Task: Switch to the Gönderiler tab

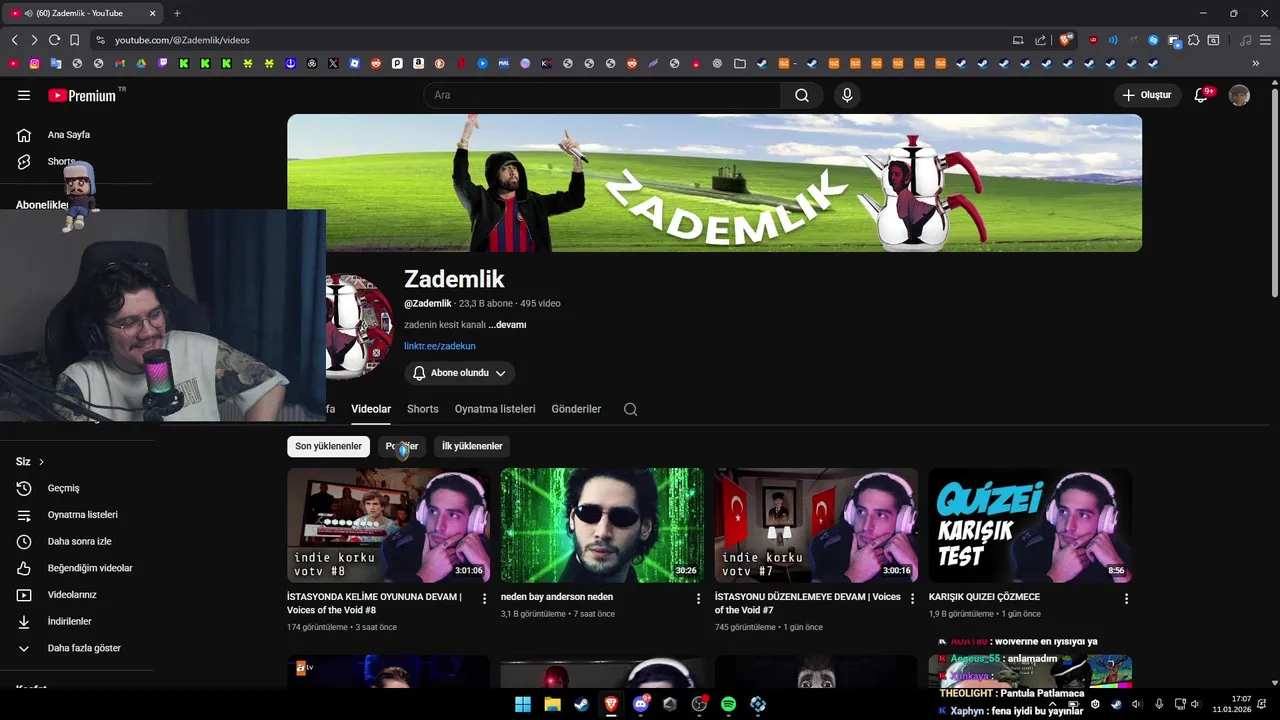Action: pos(576,409)
